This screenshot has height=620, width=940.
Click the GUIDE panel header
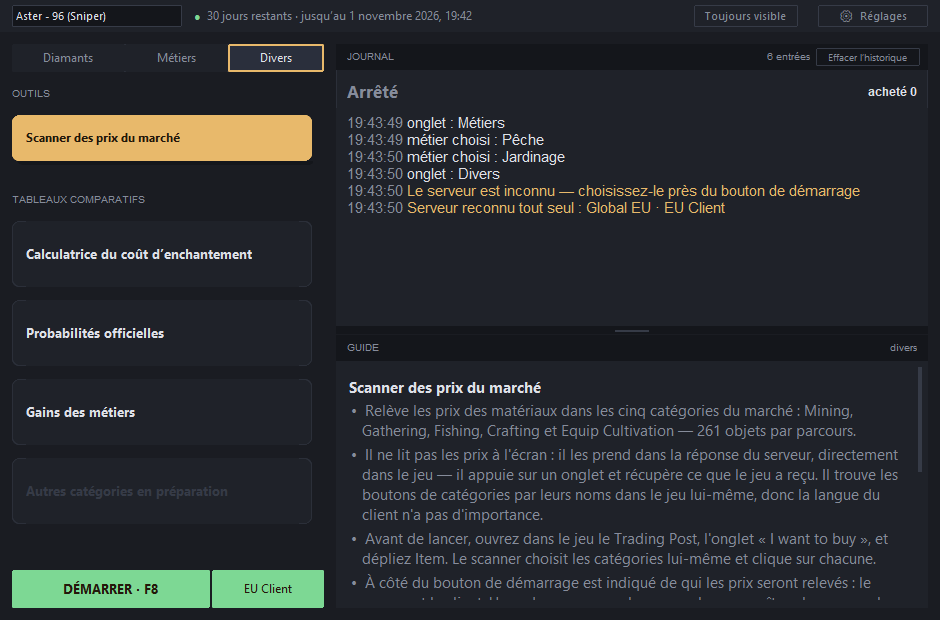(x=363, y=348)
